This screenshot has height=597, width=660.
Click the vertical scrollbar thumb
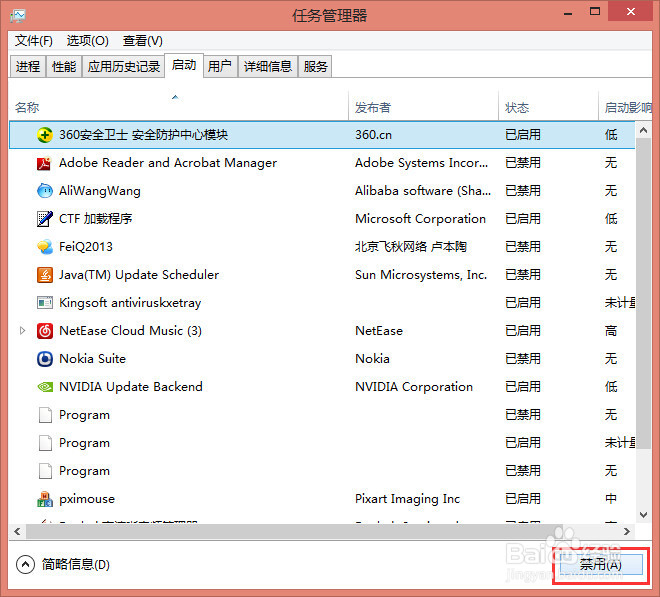point(643,293)
